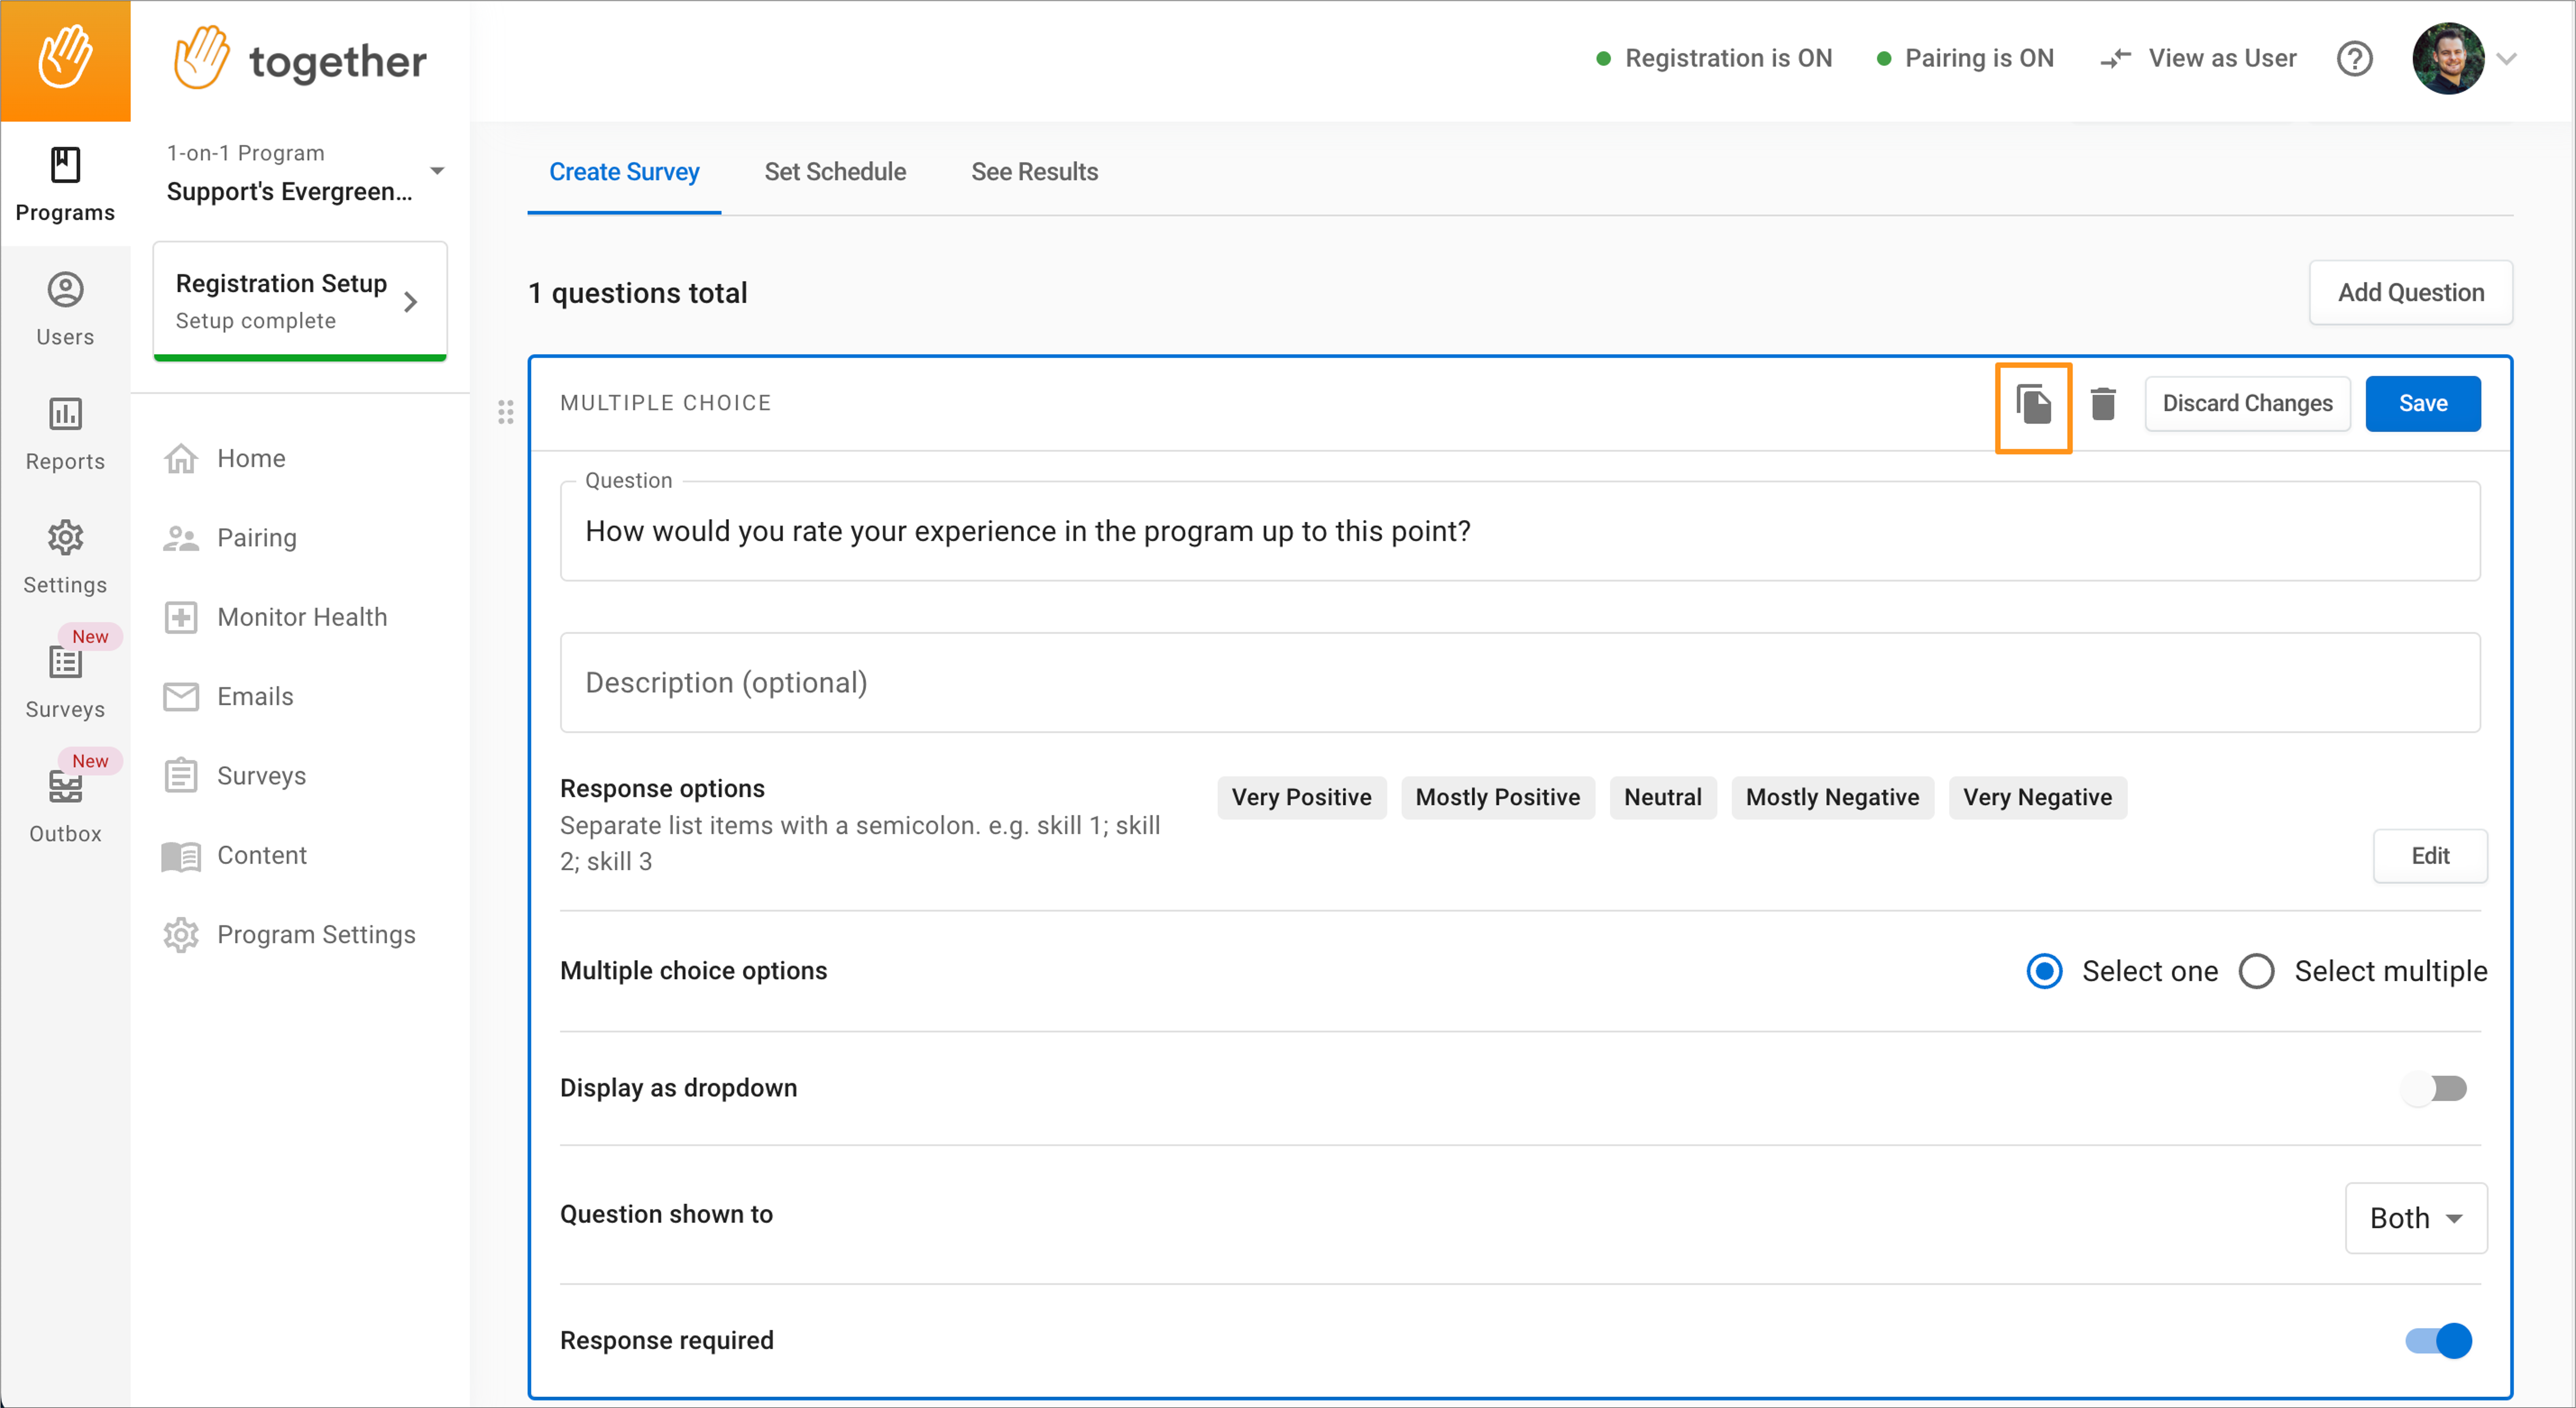Save the question
This screenshot has height=1408, width=2576.
2422,404
